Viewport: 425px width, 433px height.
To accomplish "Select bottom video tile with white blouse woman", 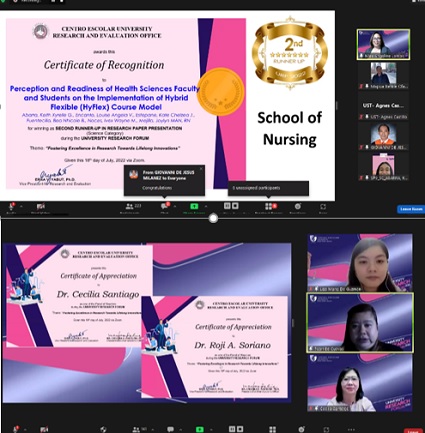I will [360, 383].
